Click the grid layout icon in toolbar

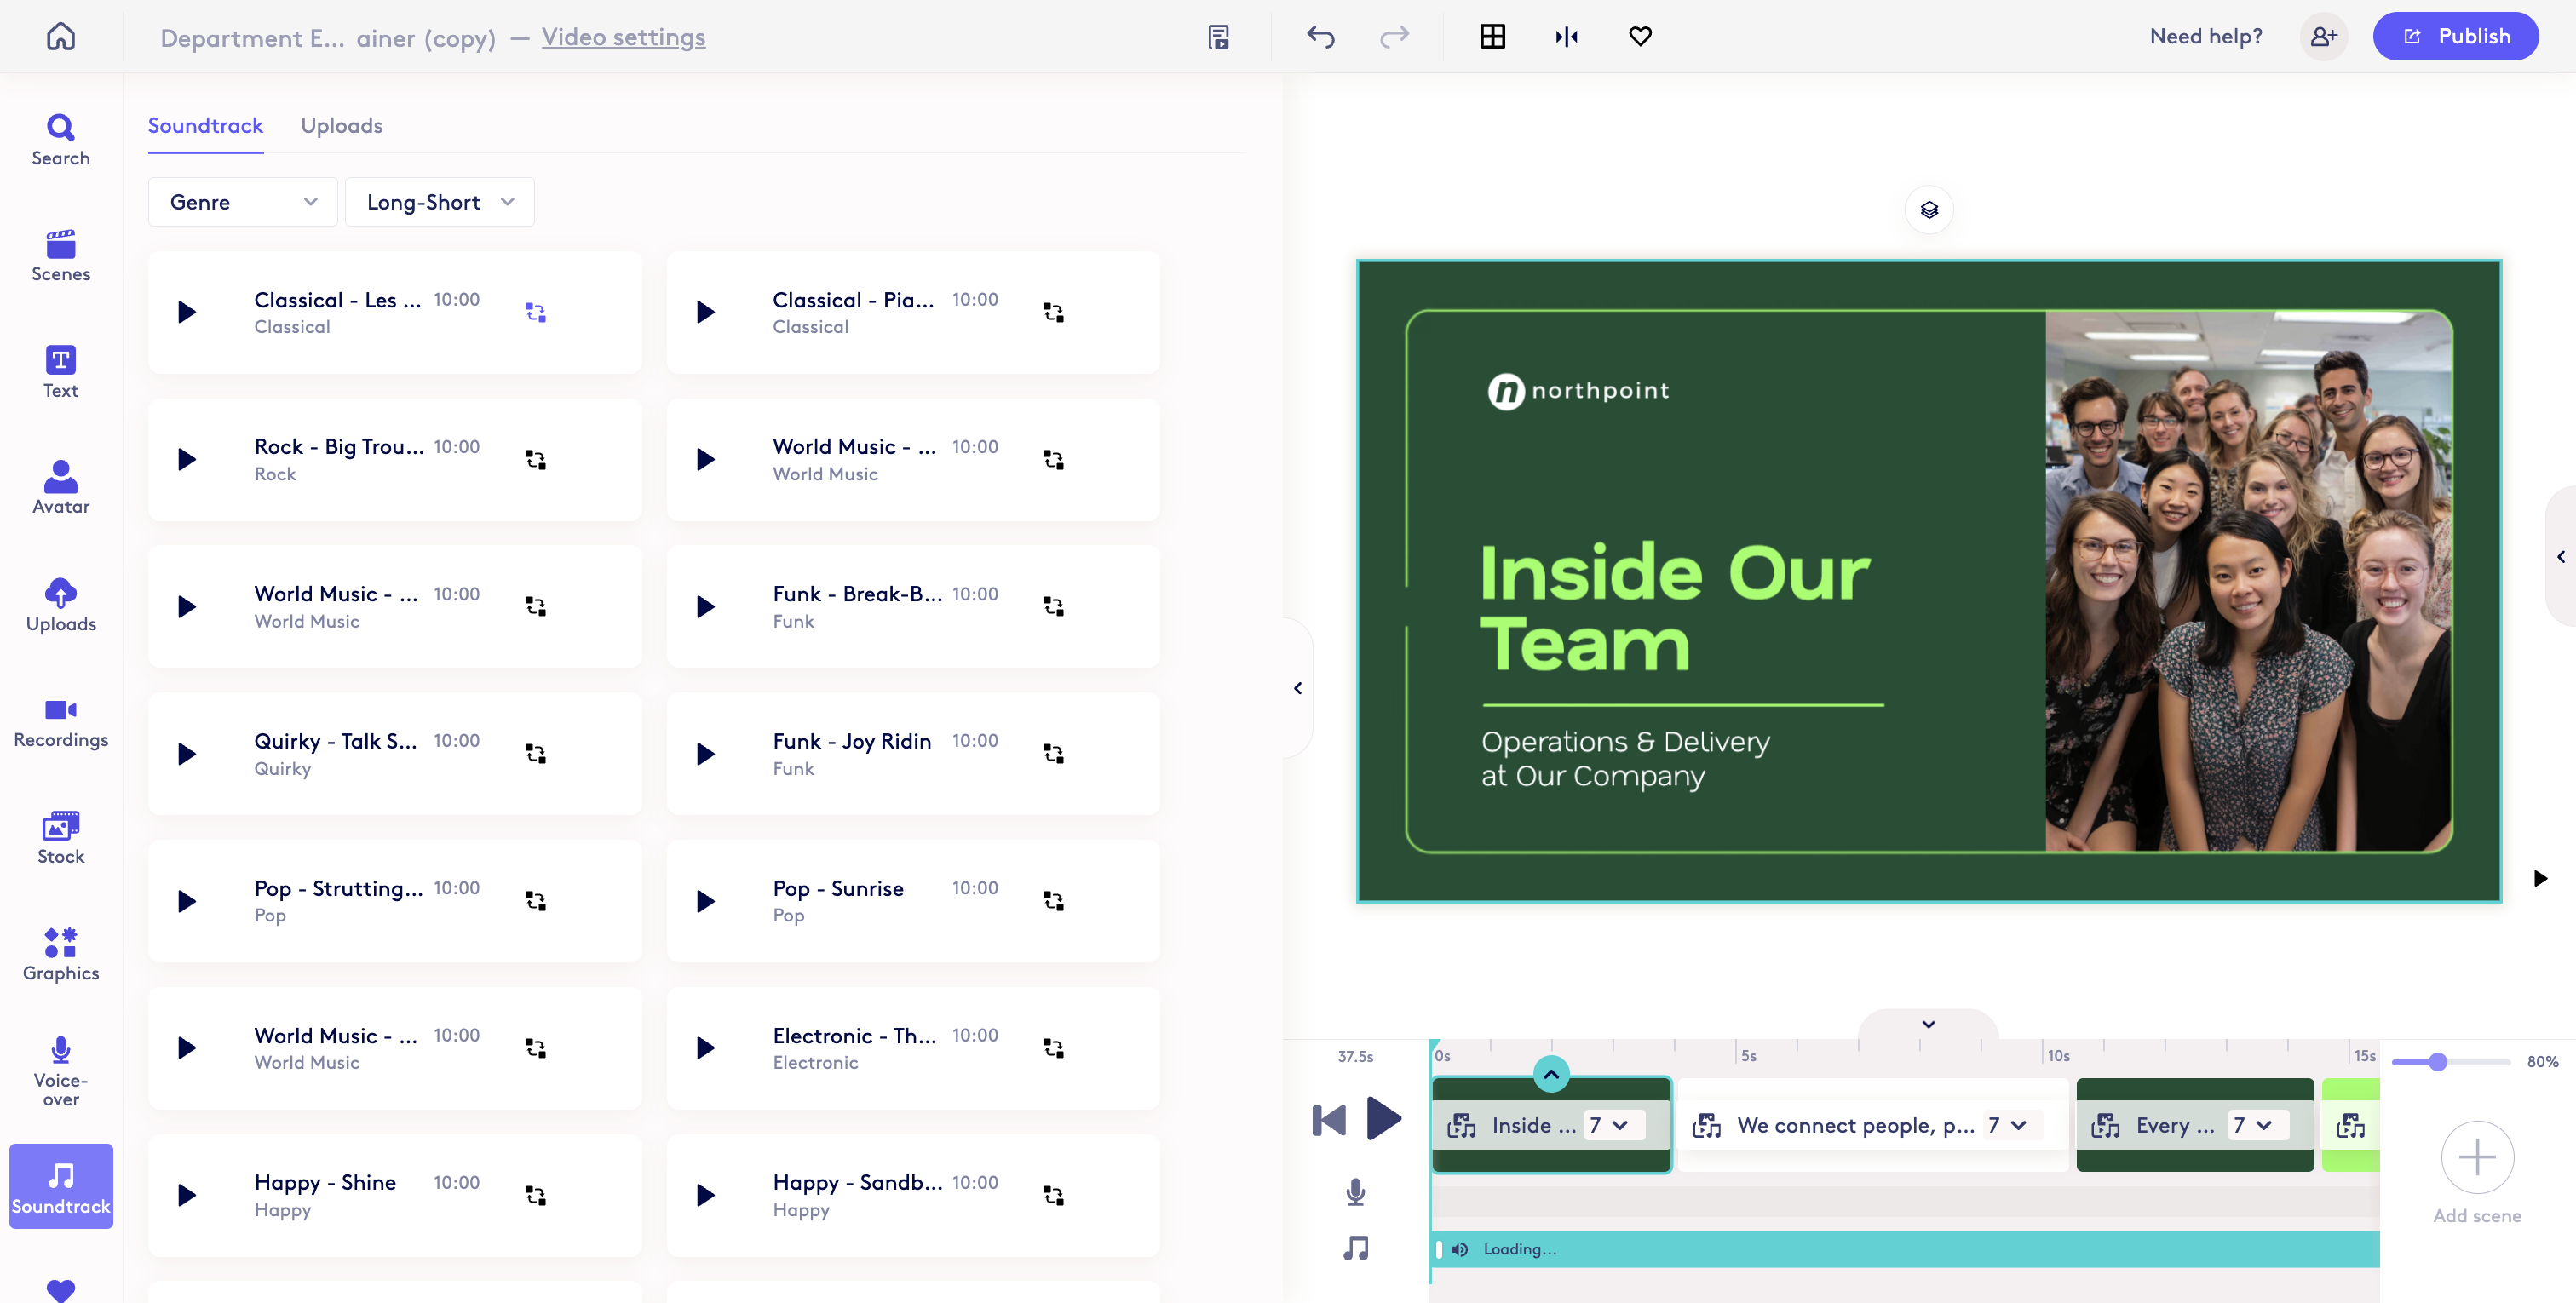click(x=1492, y=37)
